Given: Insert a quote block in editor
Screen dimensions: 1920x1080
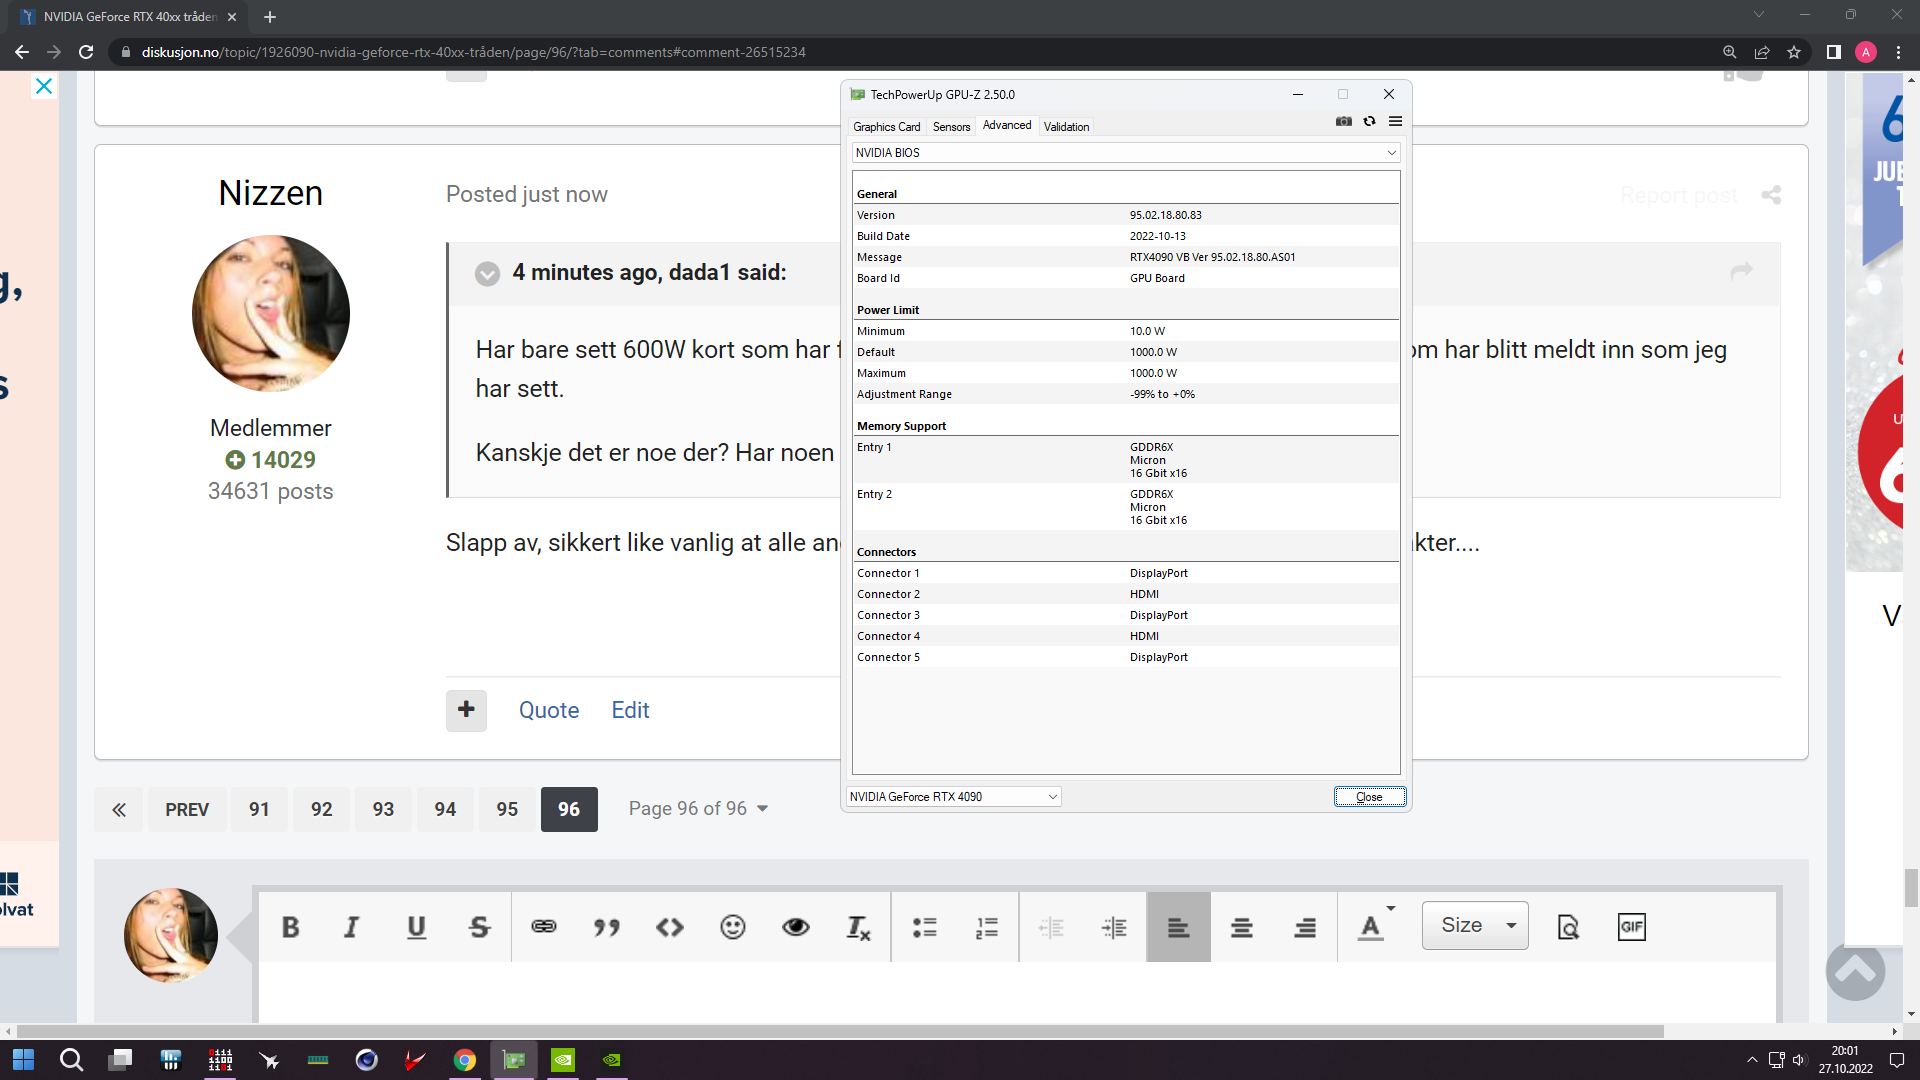Looking at the screenshot, I should pyautogui.click(x=606, y=927).
